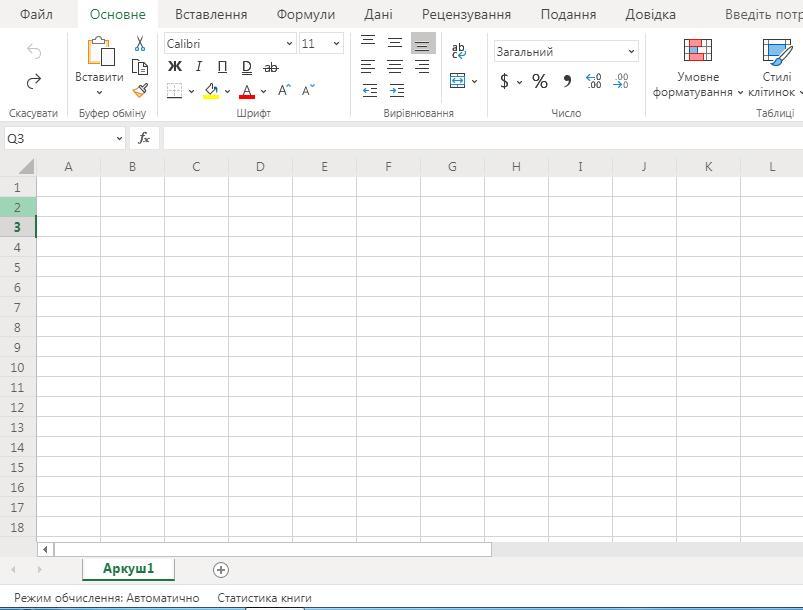Viewport: 803px width, 610px height.
Task: Toggle underline formatting (П)
Action: pos(222,67)
